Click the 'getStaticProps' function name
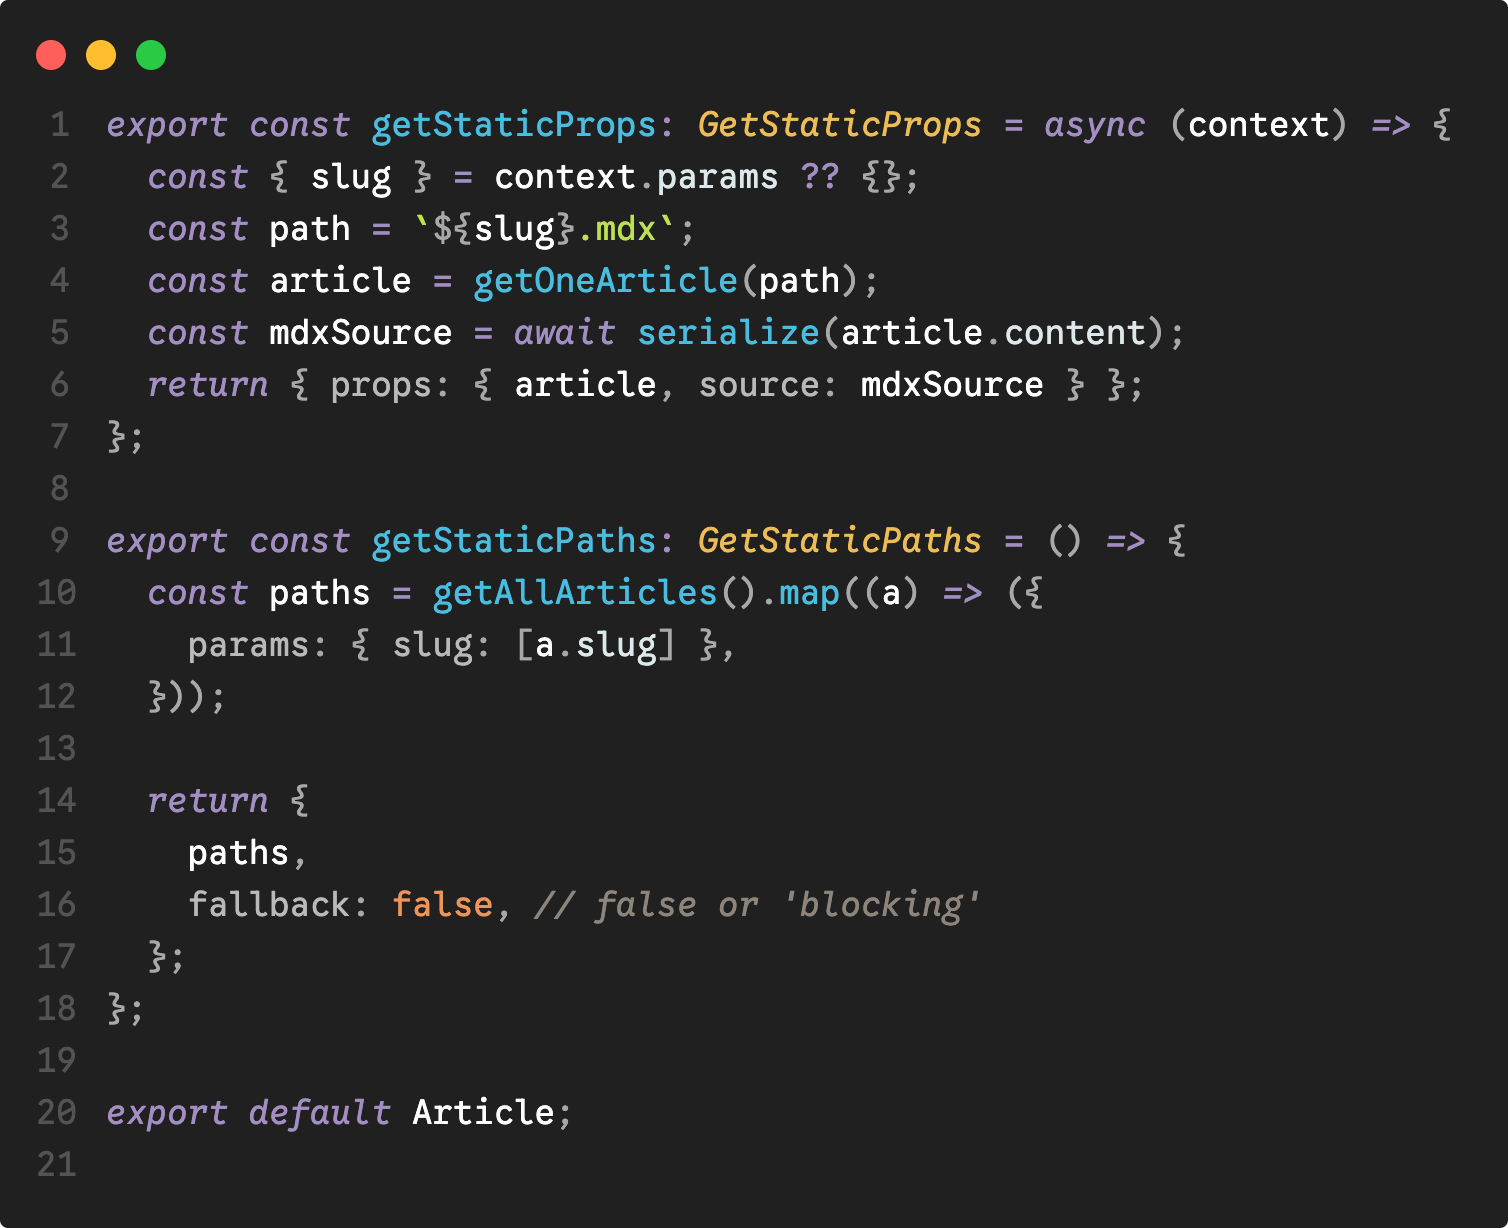This screenshot has width=1508, height=1228. coord(514,125)
